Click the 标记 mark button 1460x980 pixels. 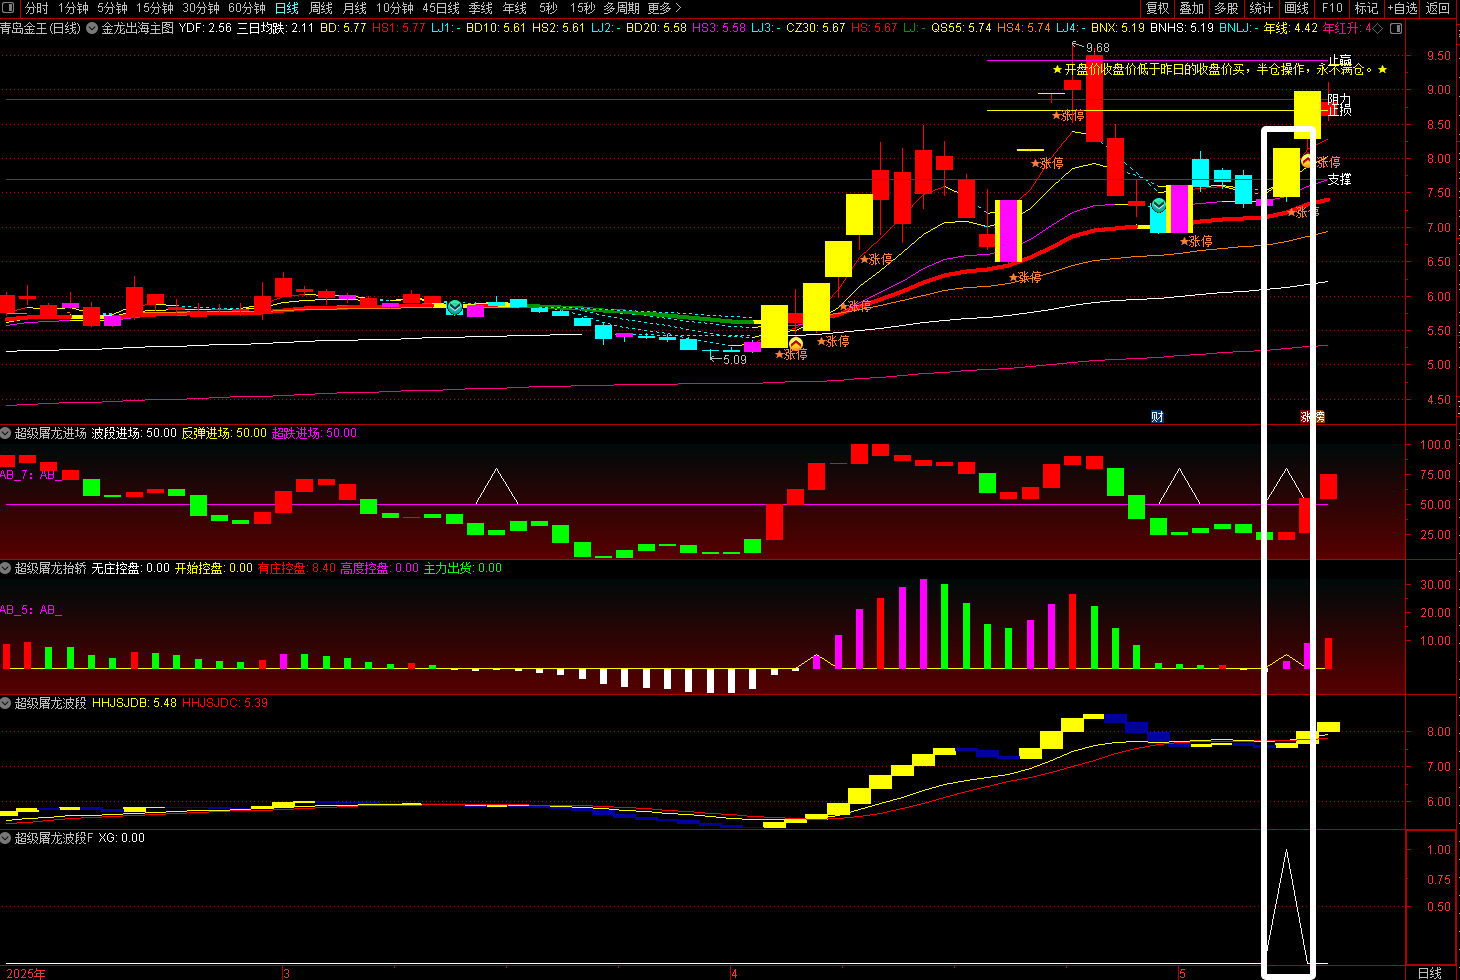[1366, 8]
